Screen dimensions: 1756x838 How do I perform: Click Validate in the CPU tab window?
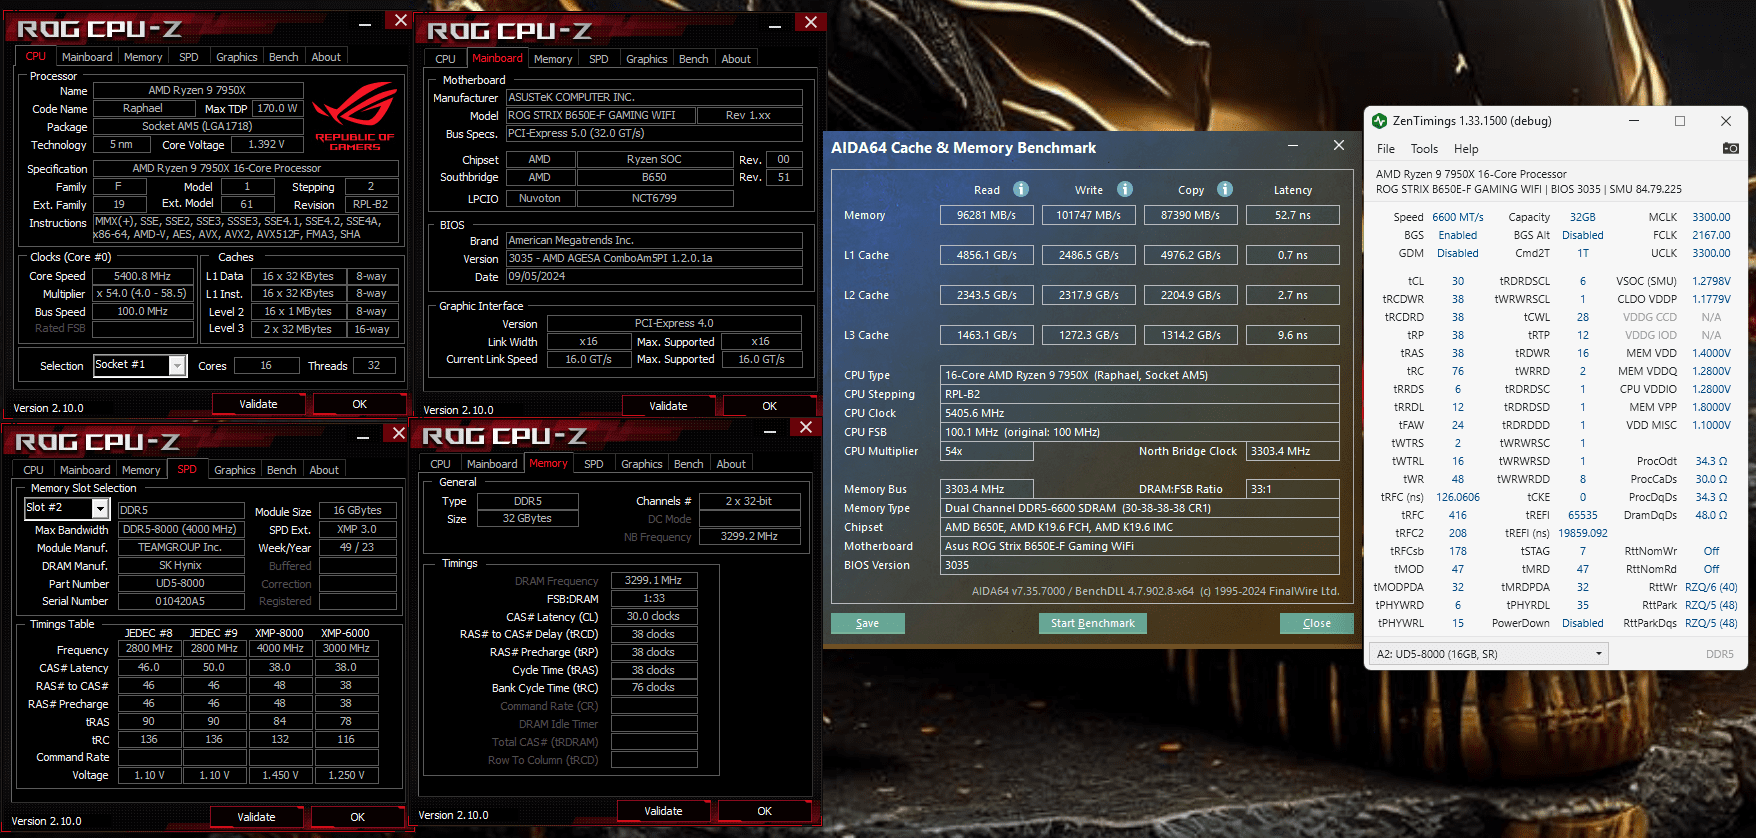(258, 404)
